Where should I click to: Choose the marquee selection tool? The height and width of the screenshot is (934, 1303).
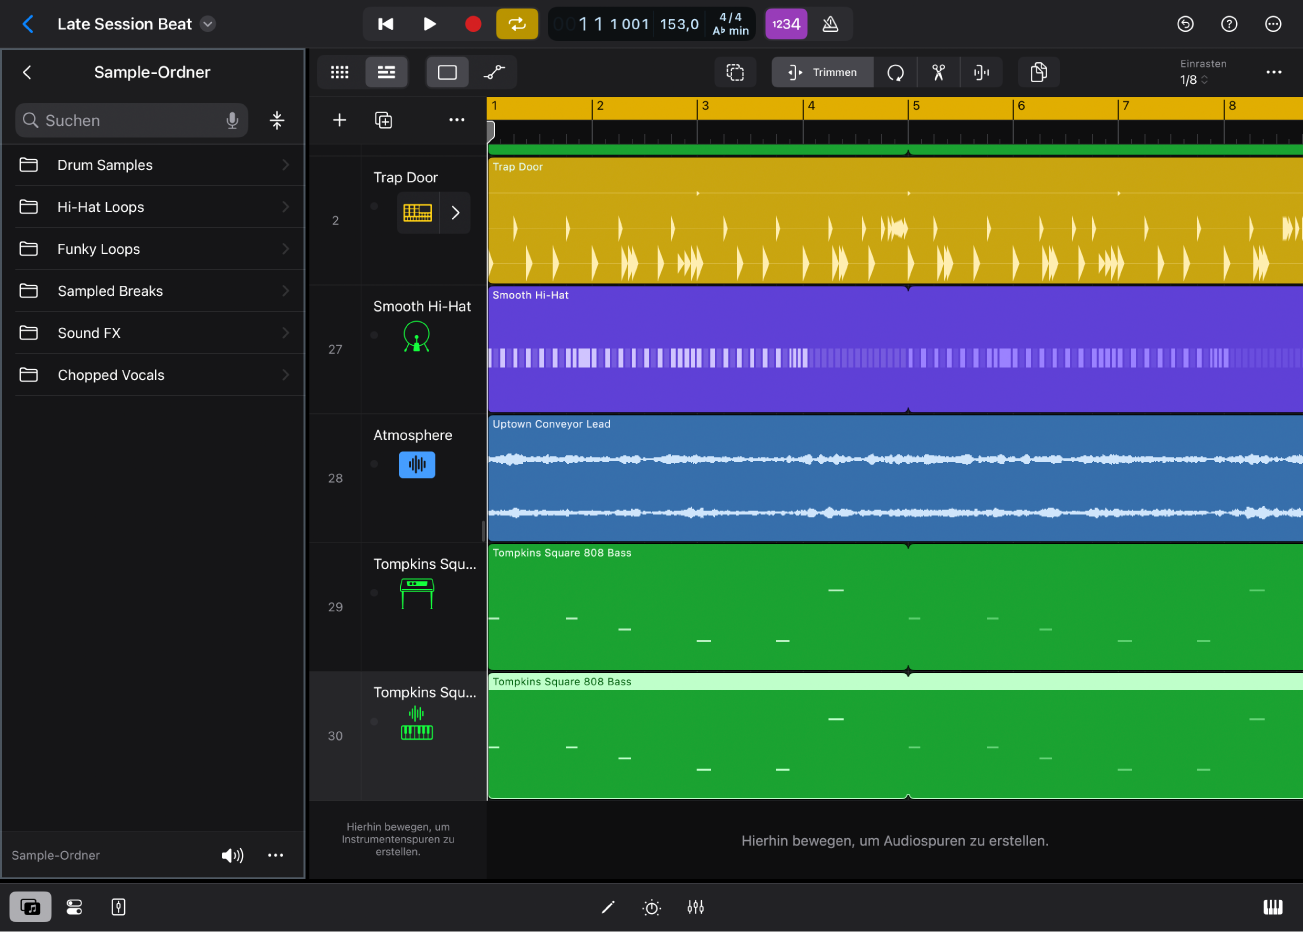pyautogui.click(x=735, y=72)
